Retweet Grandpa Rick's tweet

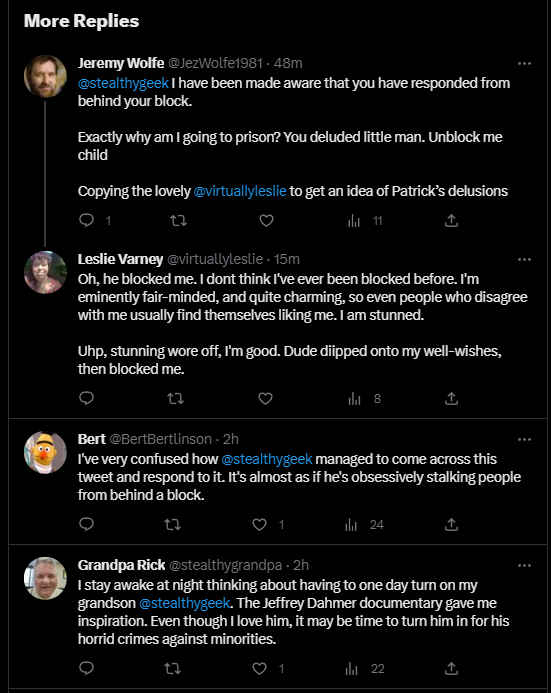coord(172,668)
